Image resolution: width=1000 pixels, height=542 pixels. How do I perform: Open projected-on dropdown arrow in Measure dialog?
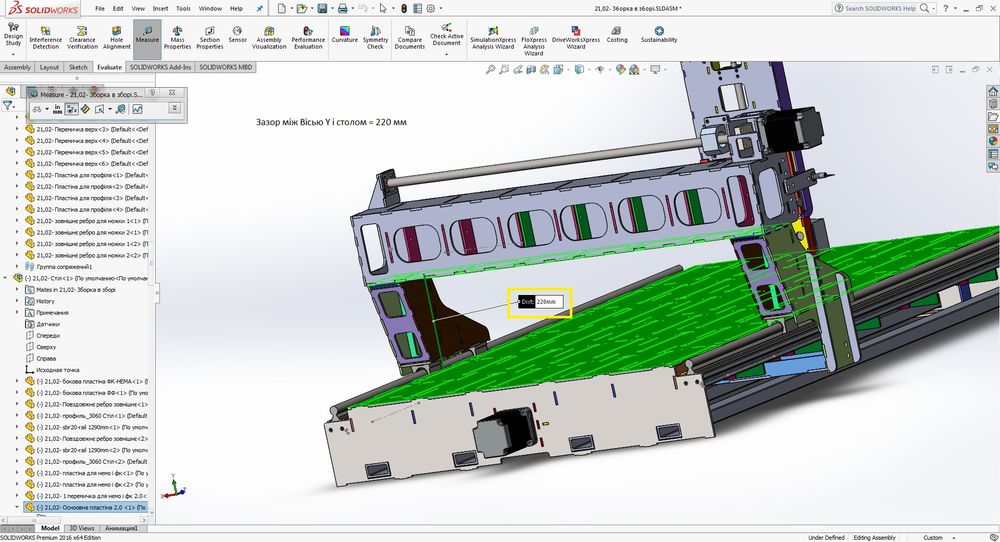tap(110, 110)
